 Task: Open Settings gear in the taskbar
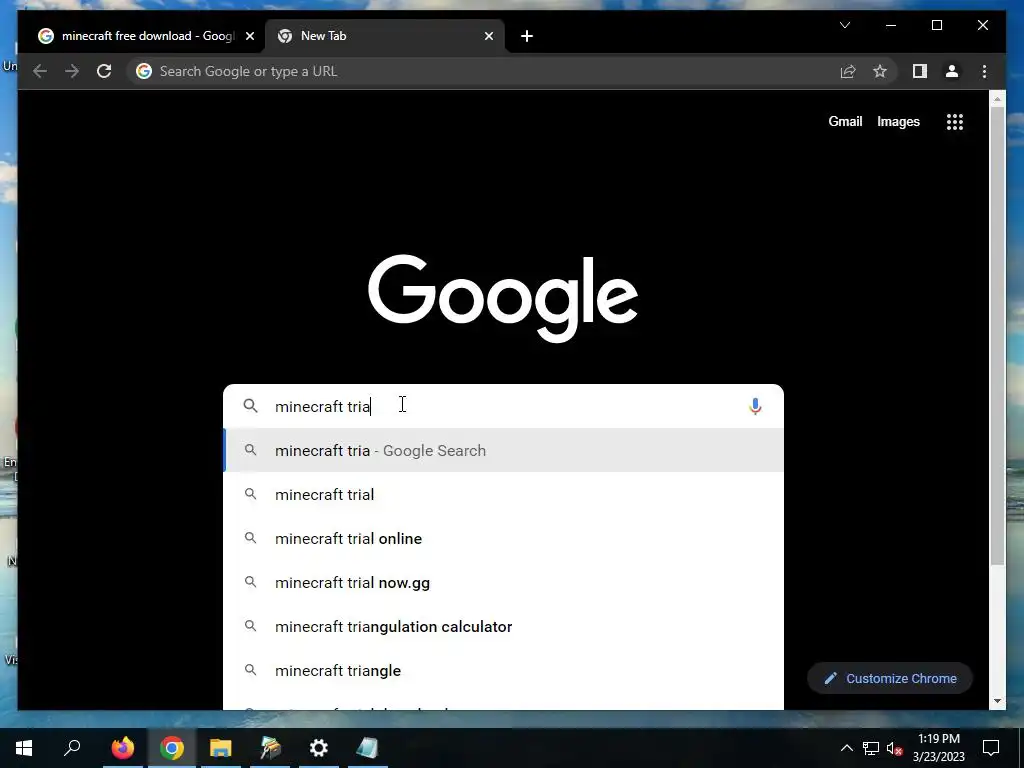[x=319, y=748]
